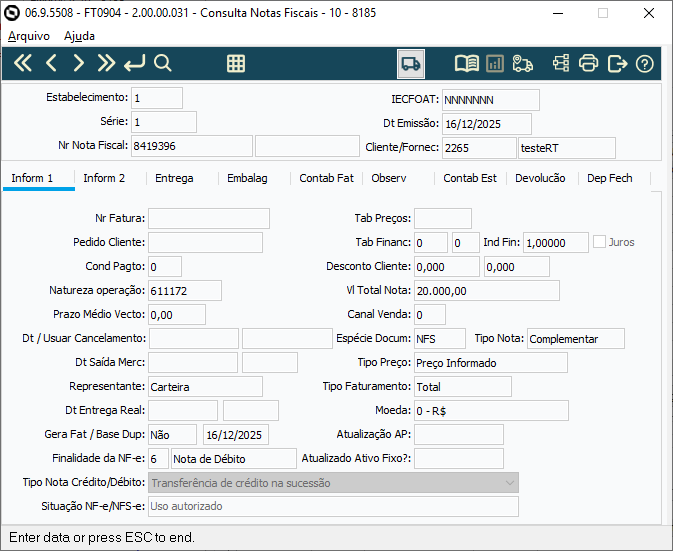The width and height of the screenshot is (673, 551).
Task: Exit with the door-arrow icon
Action: pos(617,64)
